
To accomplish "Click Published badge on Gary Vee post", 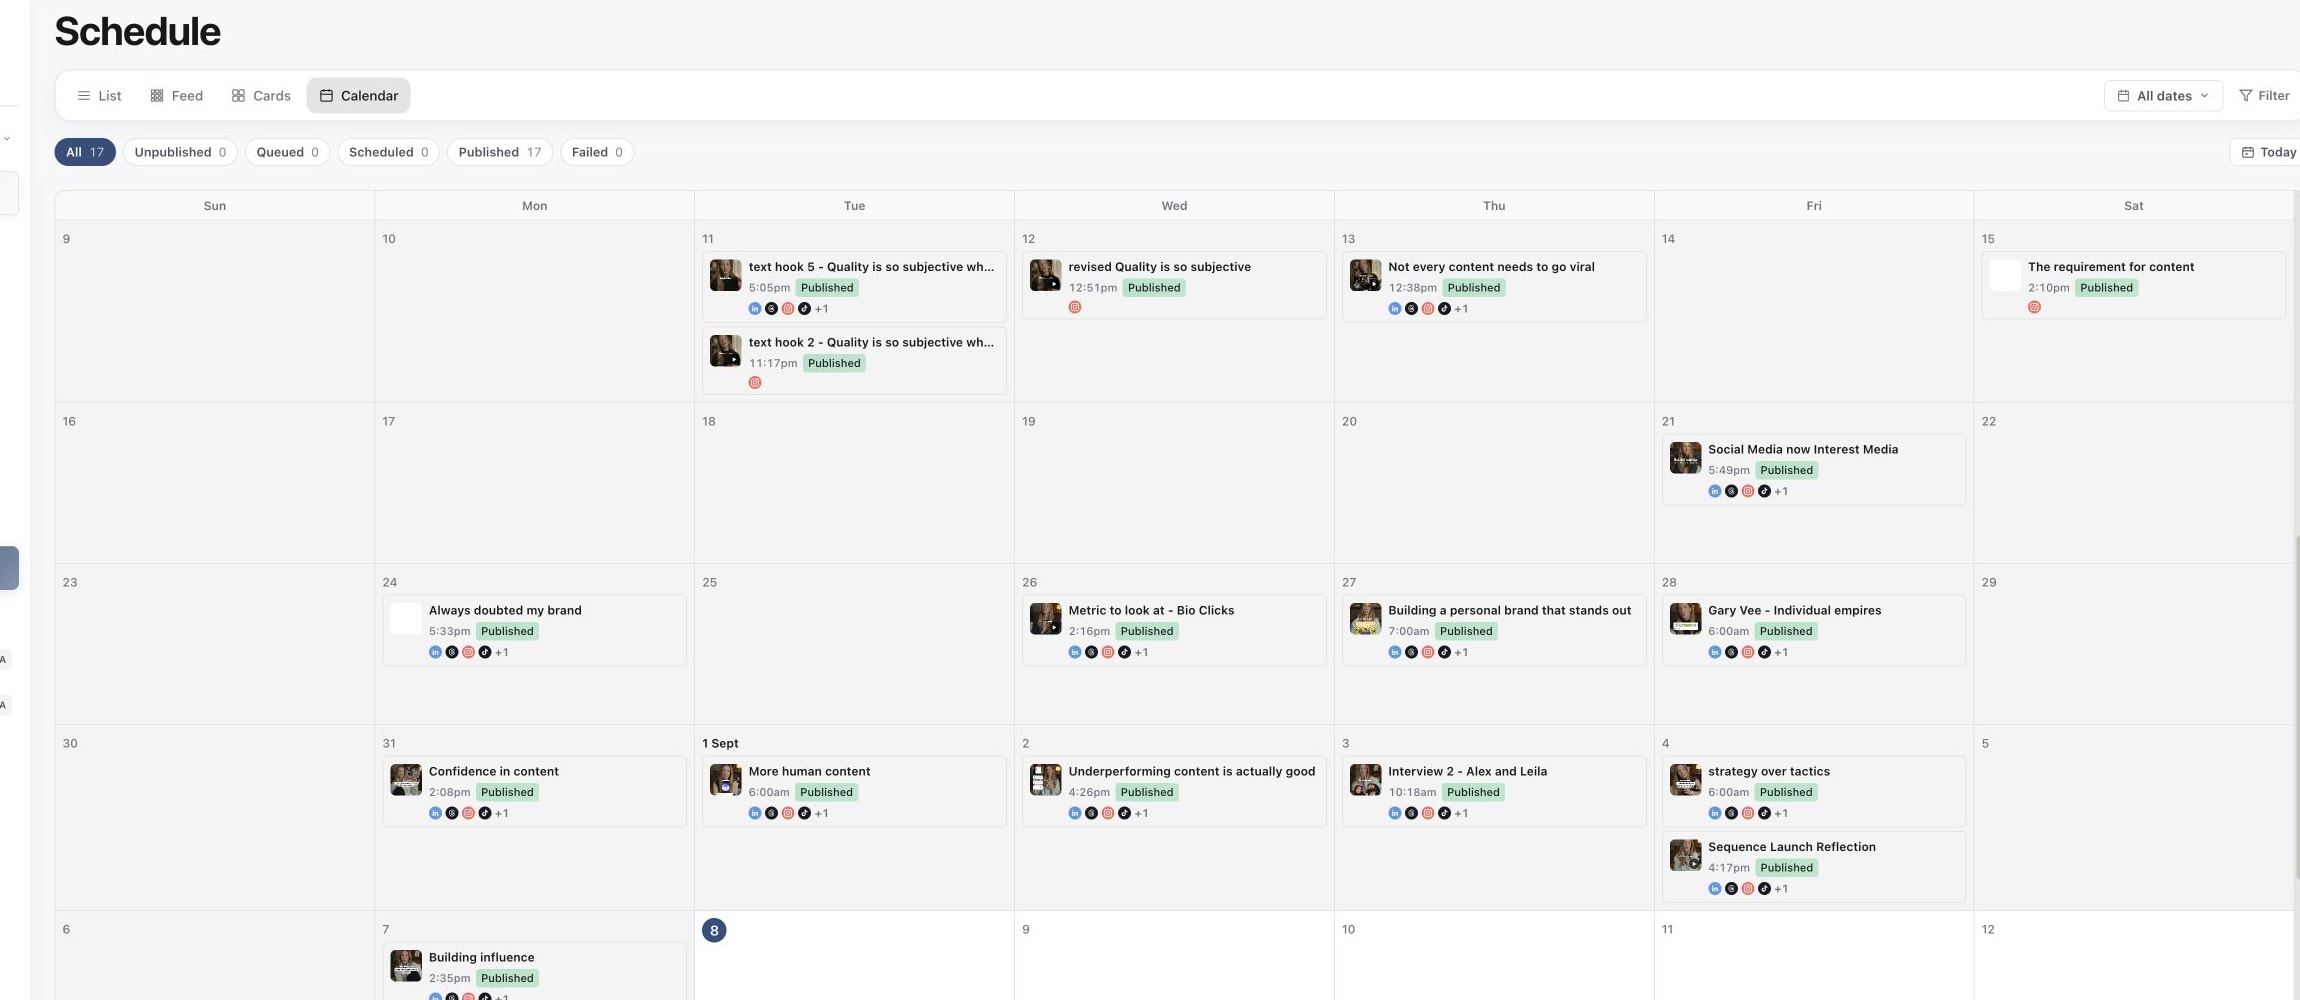I will 1786,631.
